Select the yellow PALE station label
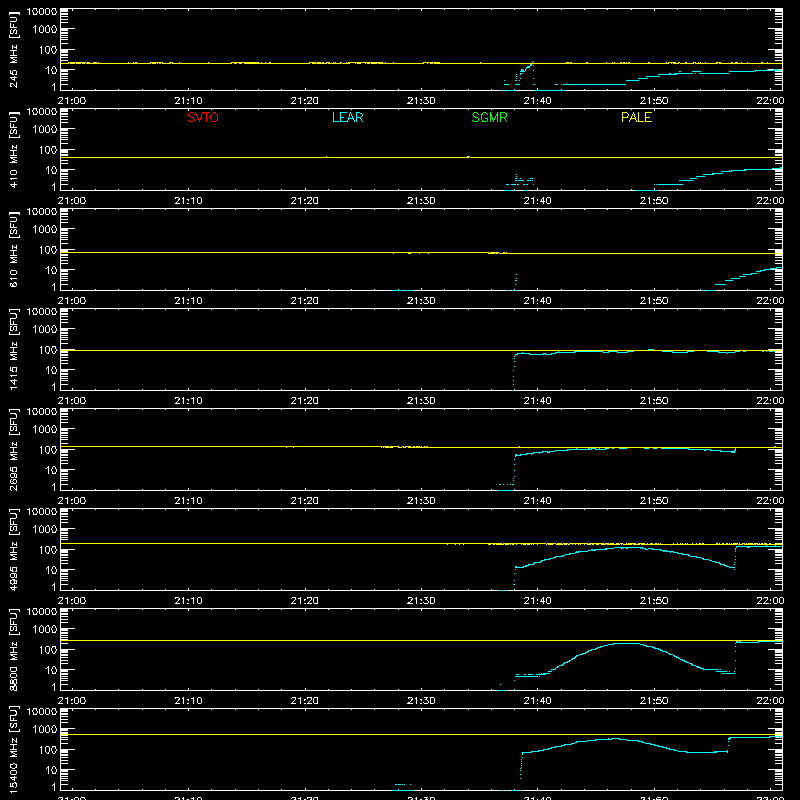The width and height of the screenshot is (800, 800). coord(636,117)
